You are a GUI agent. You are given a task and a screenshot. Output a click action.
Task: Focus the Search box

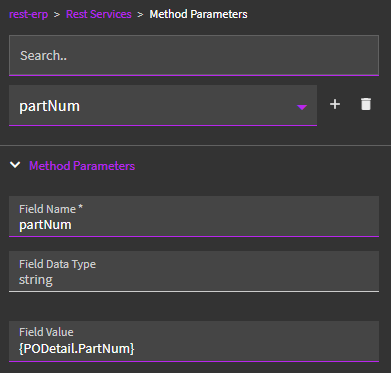click(x=194, y=55)
